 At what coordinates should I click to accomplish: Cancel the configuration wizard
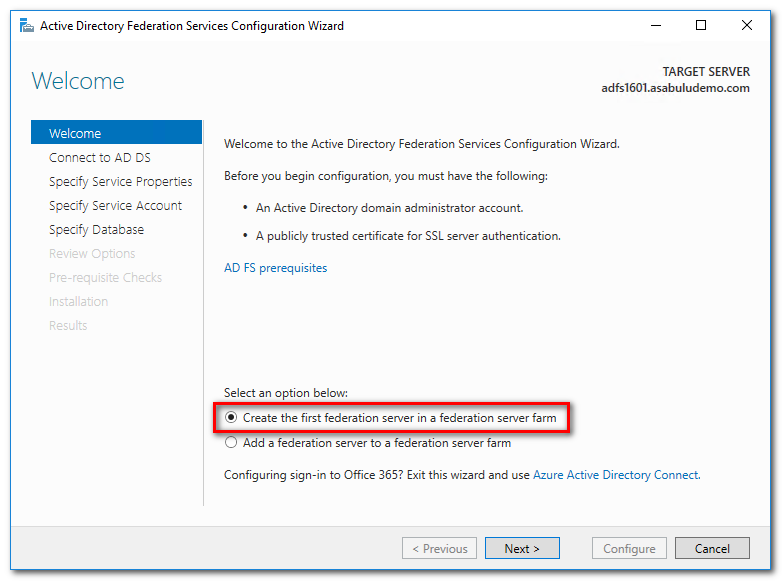point(712,549)
